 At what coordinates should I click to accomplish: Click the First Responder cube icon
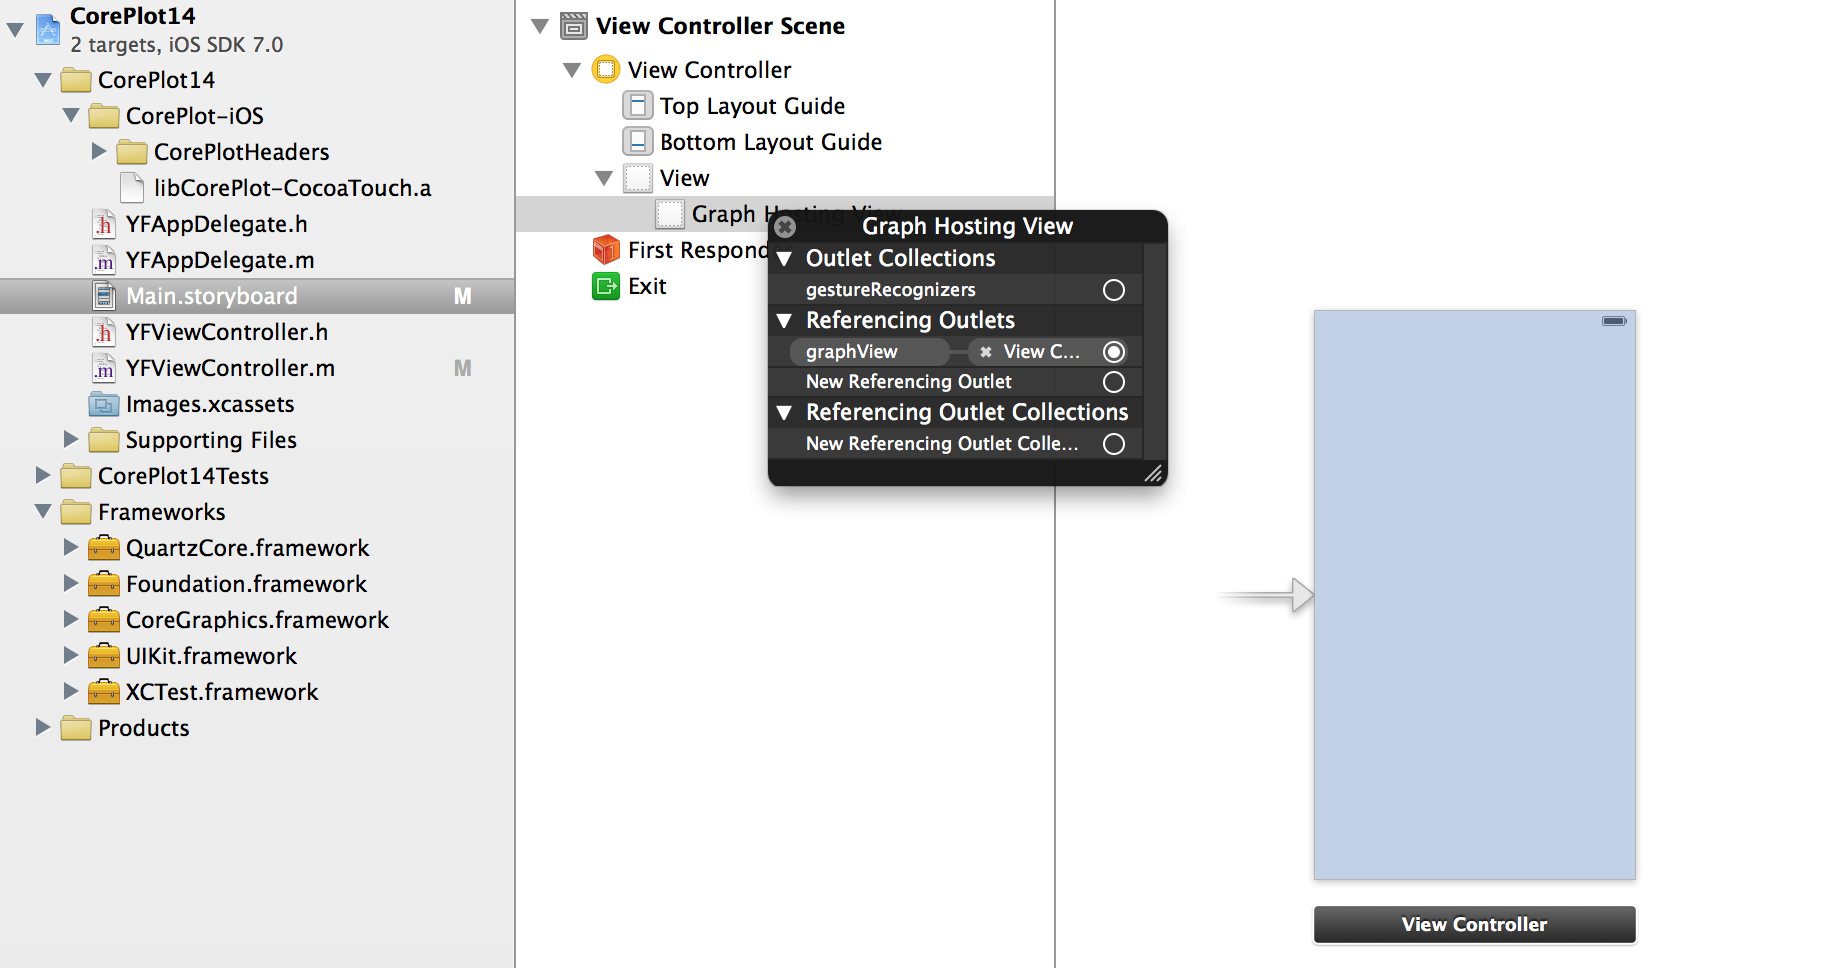point(606,250)
